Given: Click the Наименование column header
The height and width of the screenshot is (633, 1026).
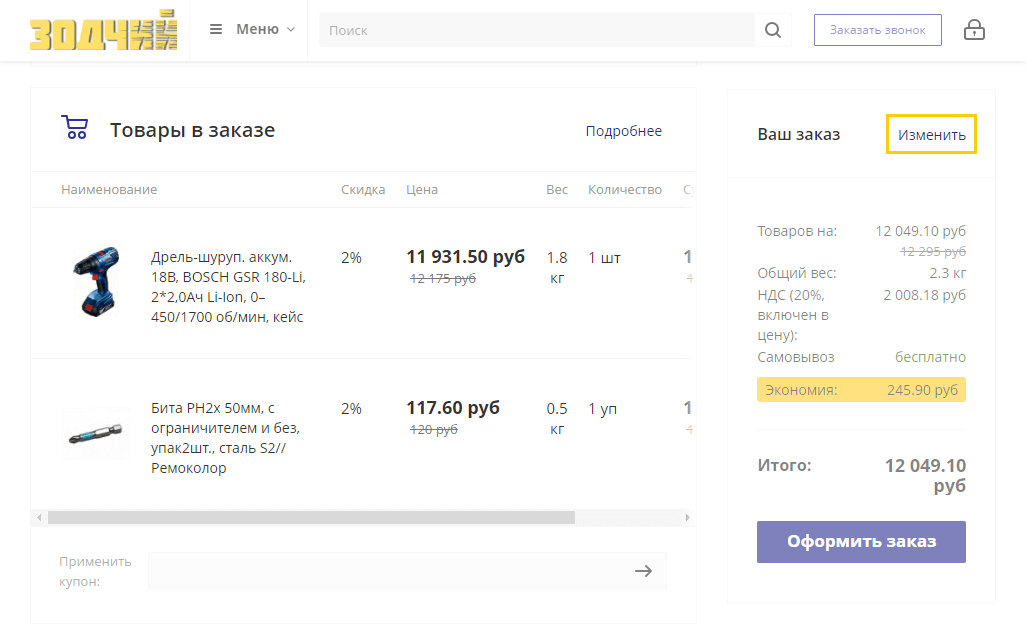Looking at the screenshot, I should pos(109,190).
